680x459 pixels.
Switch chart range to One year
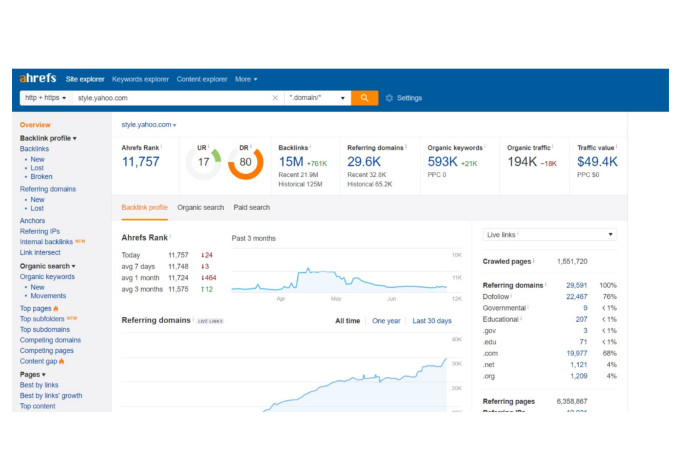click(386, 321)
